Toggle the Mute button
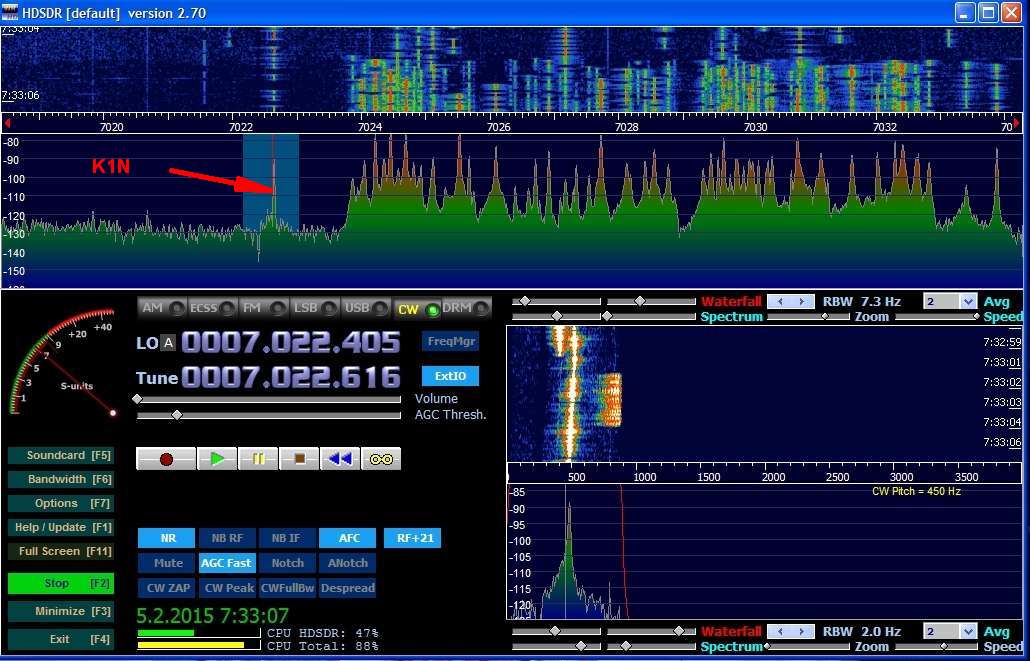The width and height of the screenshot is (1030, 661). point(167,563)
